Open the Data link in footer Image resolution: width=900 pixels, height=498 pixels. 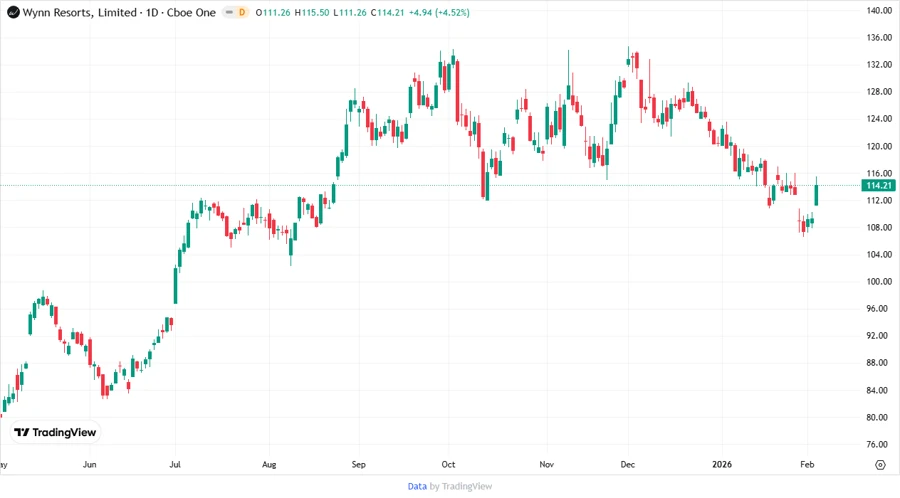tap(417, 487)
